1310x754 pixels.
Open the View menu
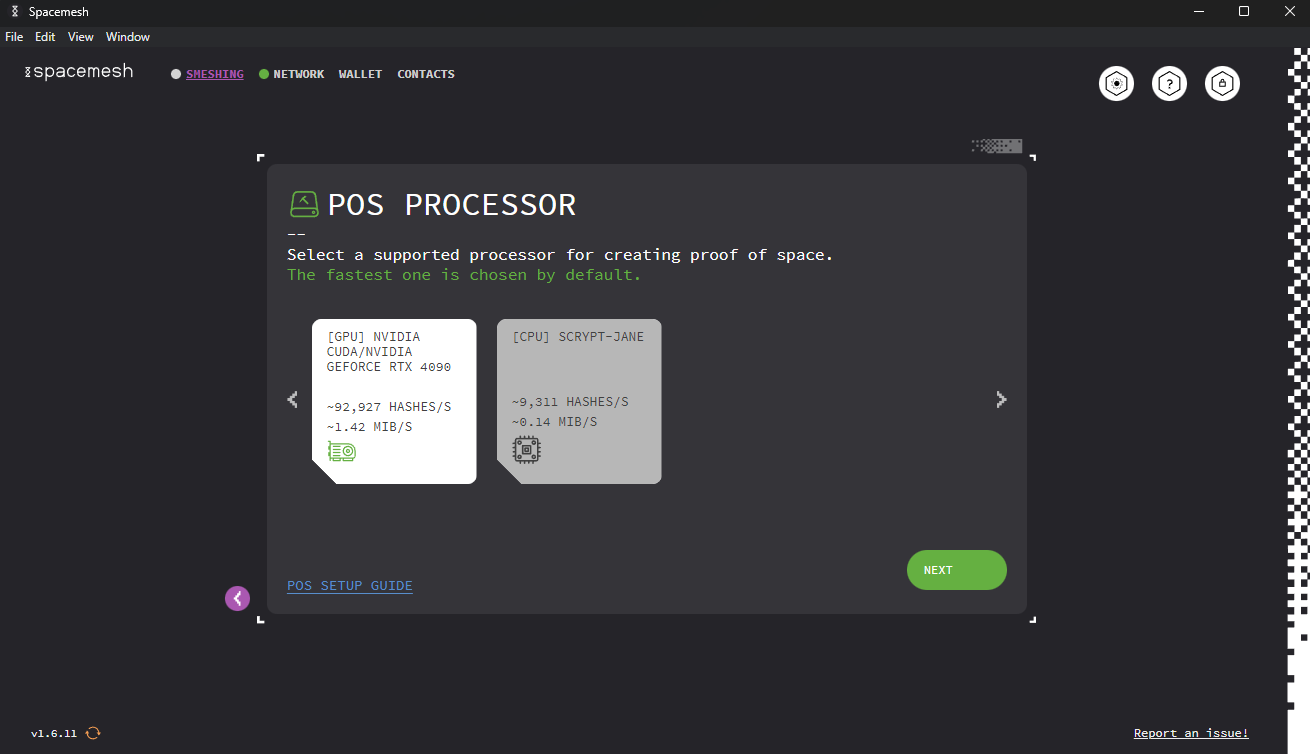point(81,37)
